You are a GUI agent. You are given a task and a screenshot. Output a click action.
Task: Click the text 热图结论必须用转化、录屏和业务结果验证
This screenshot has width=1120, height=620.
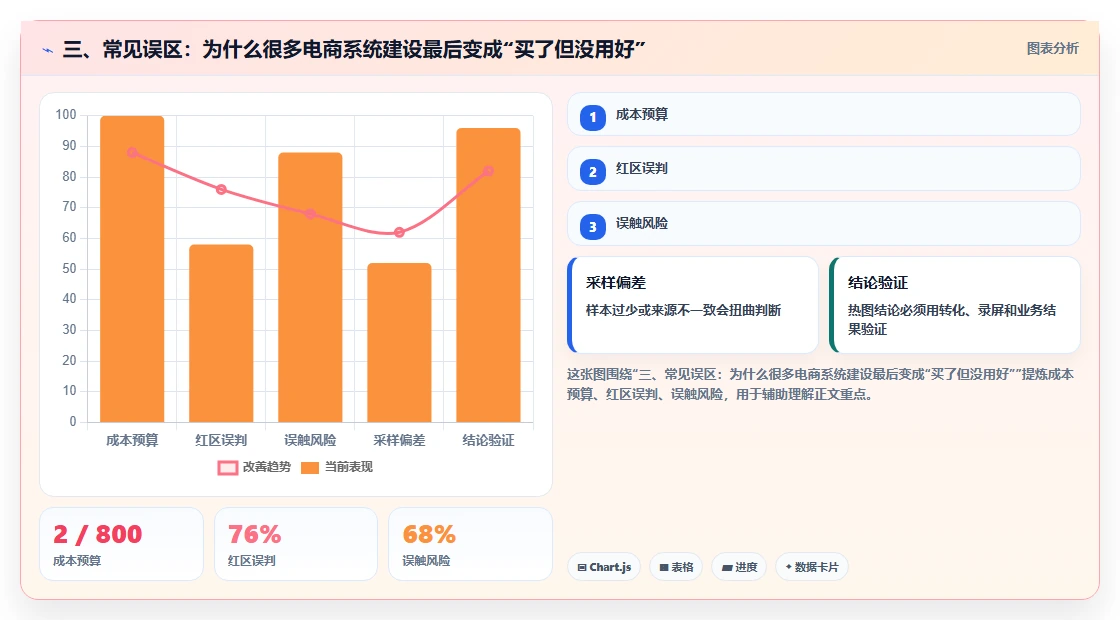[x=951, y=319]
